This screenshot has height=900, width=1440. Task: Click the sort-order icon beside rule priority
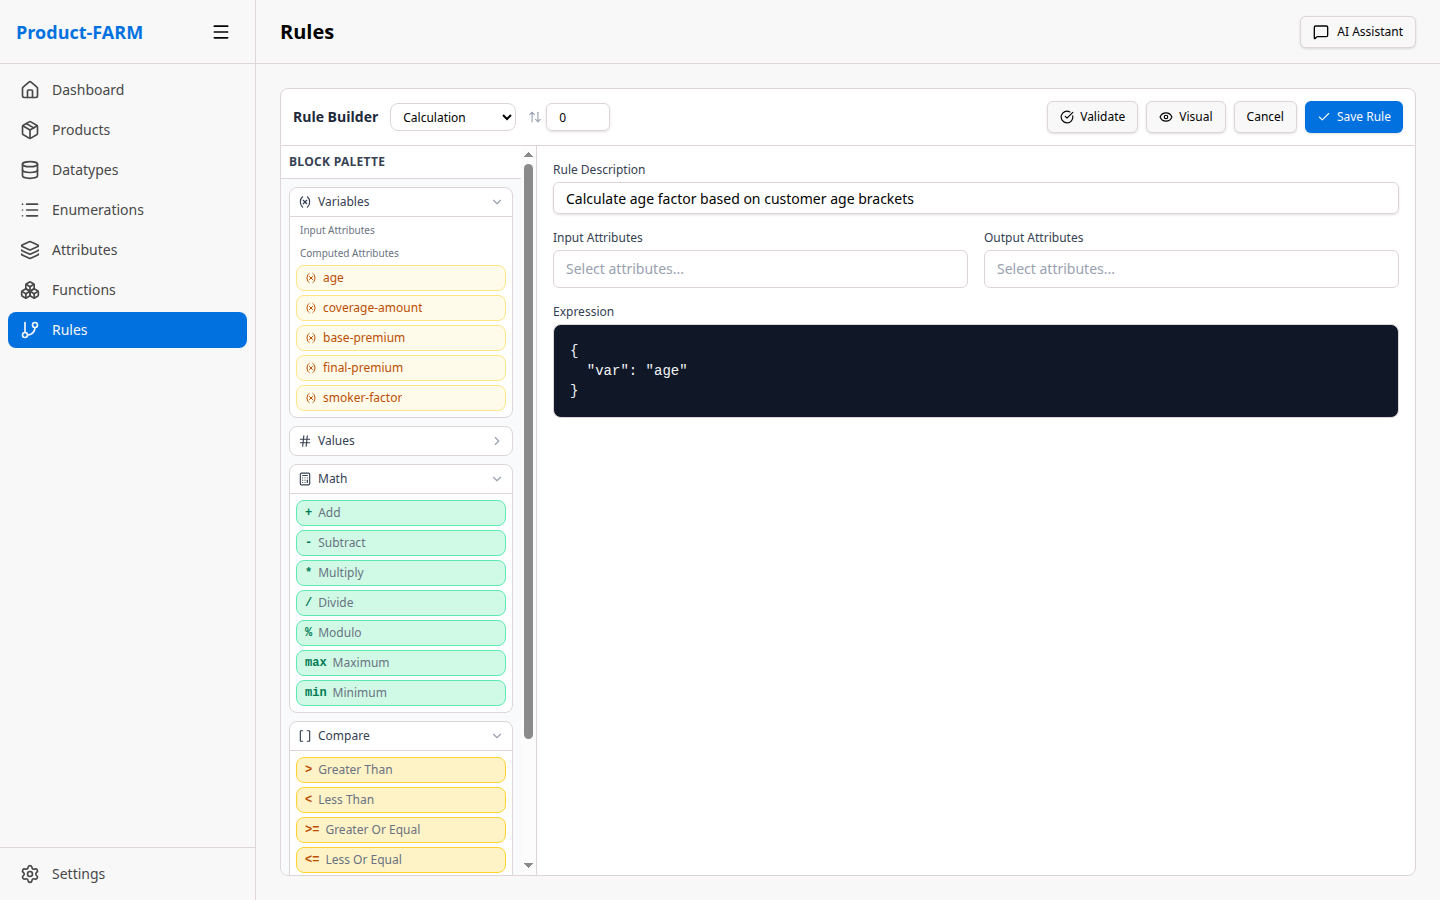(534, 117)
